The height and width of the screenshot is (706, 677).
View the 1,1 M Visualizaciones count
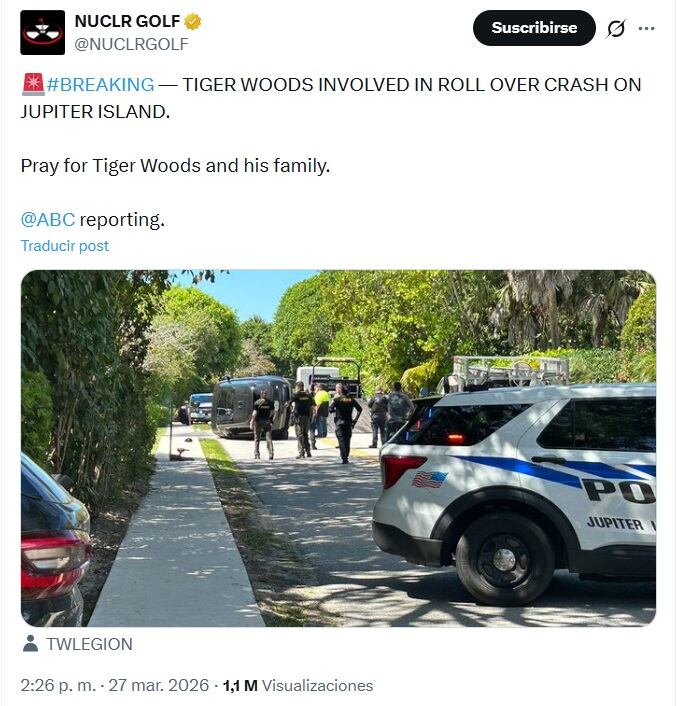tap(298, 685)
